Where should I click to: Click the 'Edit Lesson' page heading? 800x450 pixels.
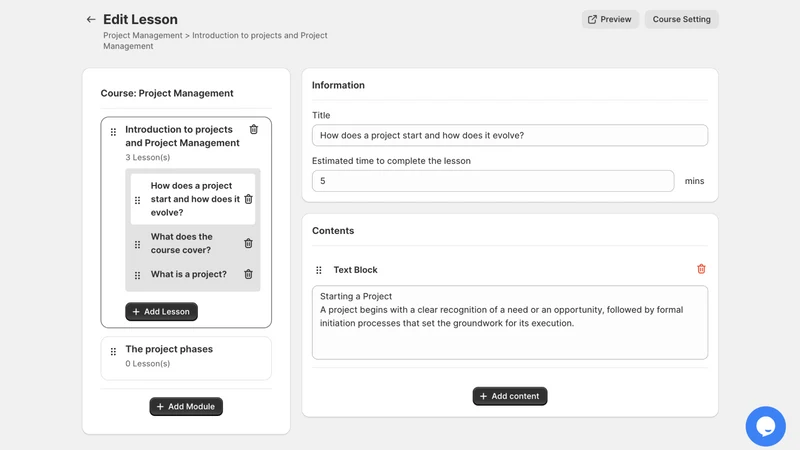(140, 19)
